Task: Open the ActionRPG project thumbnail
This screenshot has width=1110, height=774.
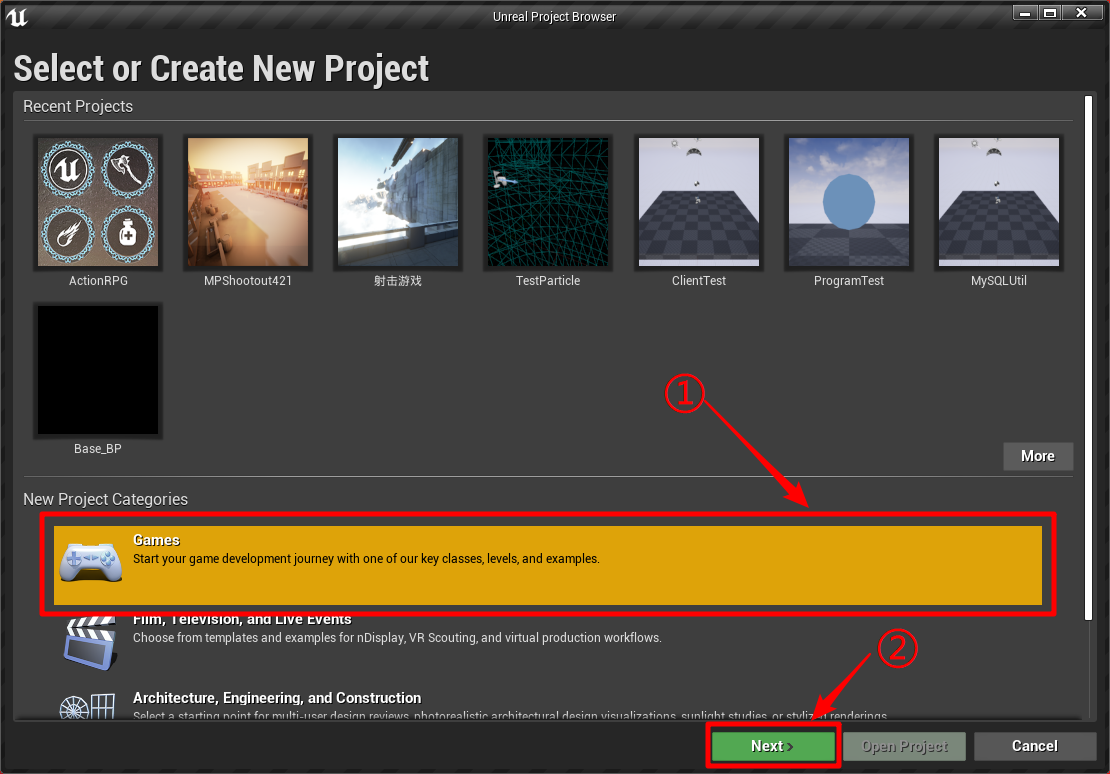Action: (97, 202)
